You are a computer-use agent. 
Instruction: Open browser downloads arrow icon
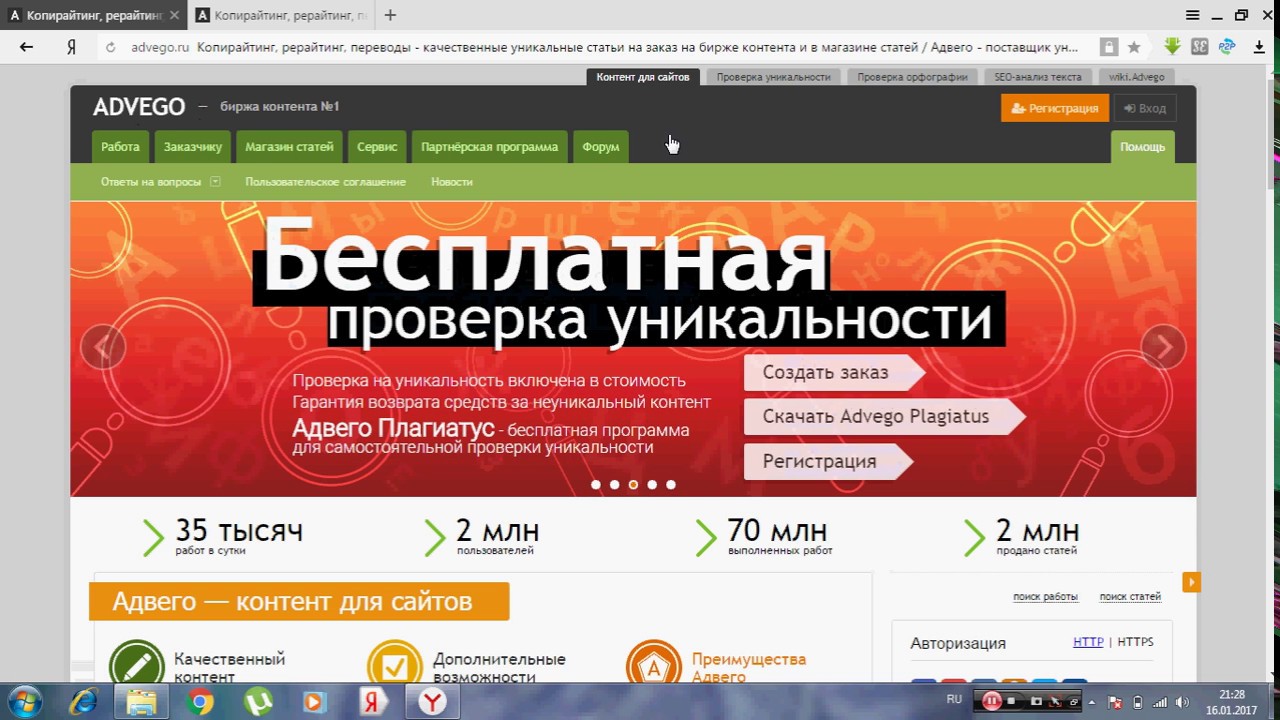pyautogui.click(x=1258, y=47)
